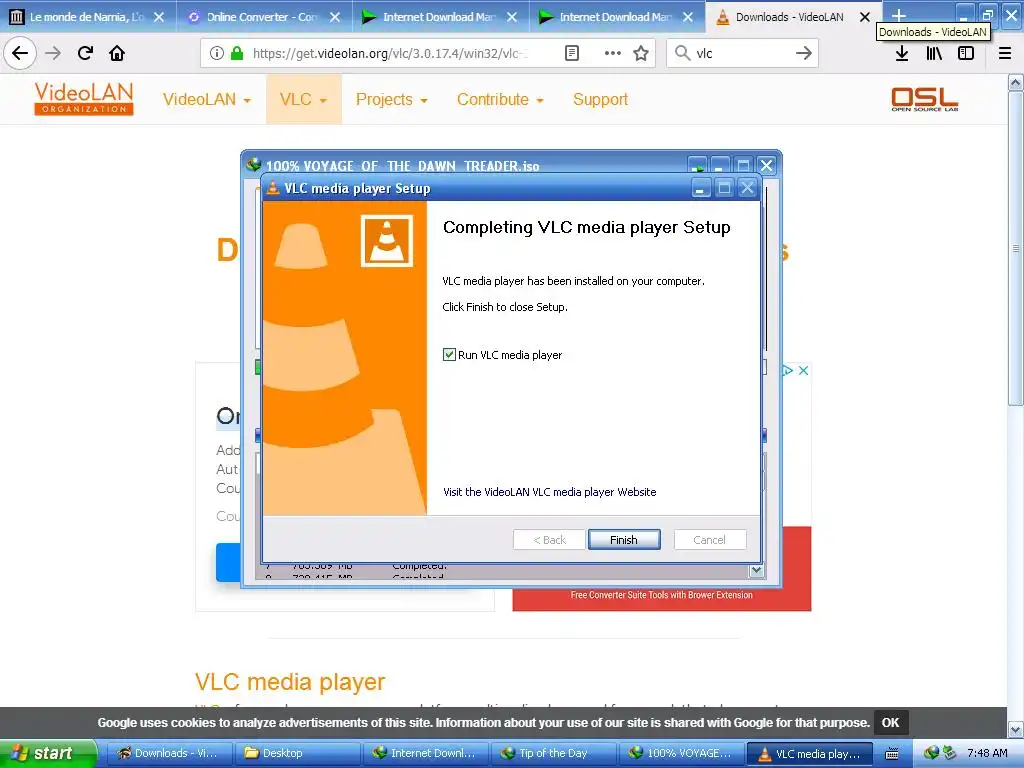Open the VLC media player heading link
The height and width of the screenshot is (768, 1024).
[289, 681]
